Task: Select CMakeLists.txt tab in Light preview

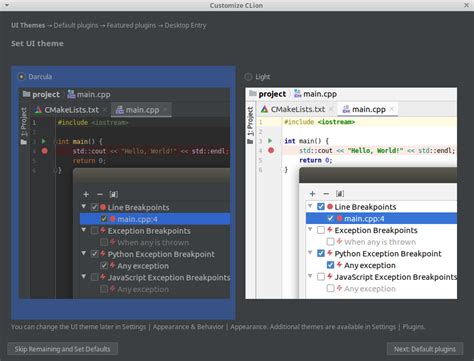Action: [298, 109]
